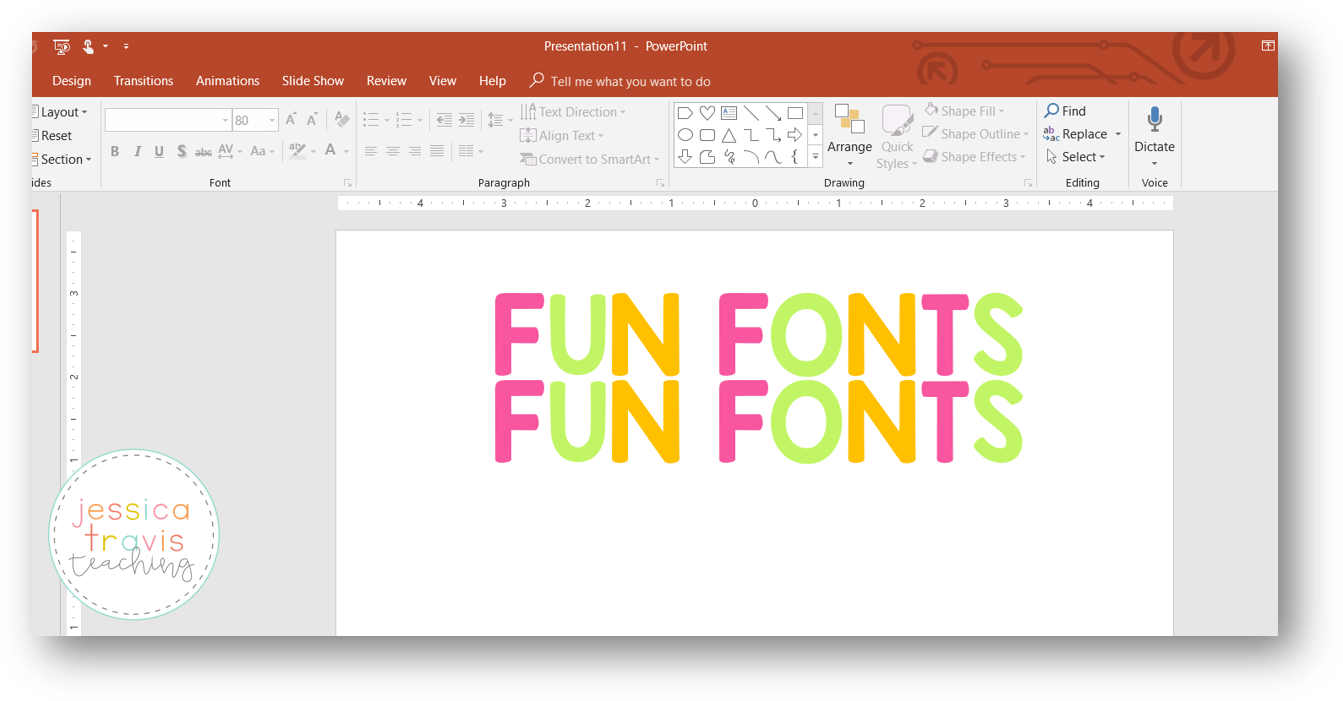Select the text box shape
The image size is (1343, 701).
coord(729,113)
